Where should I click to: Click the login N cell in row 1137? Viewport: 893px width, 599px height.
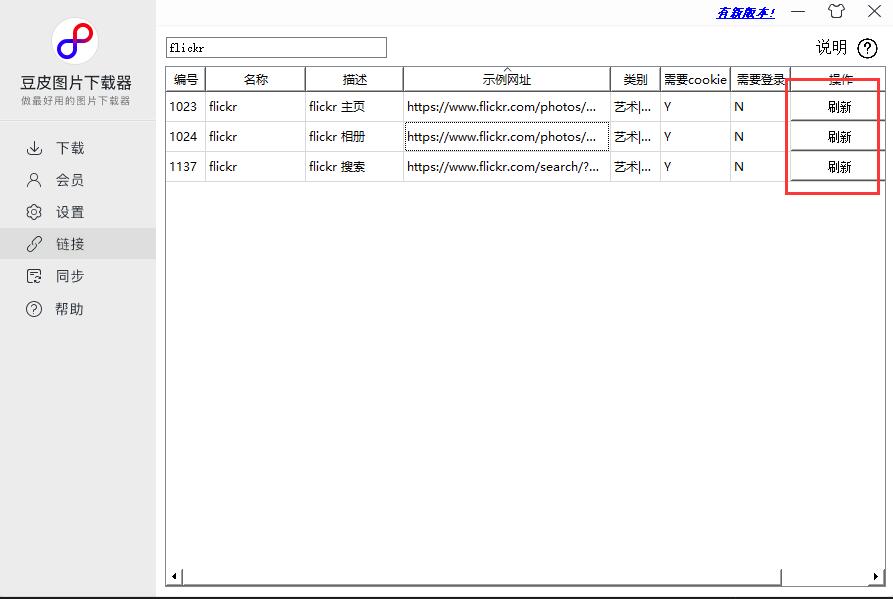(x=760, y=167)
